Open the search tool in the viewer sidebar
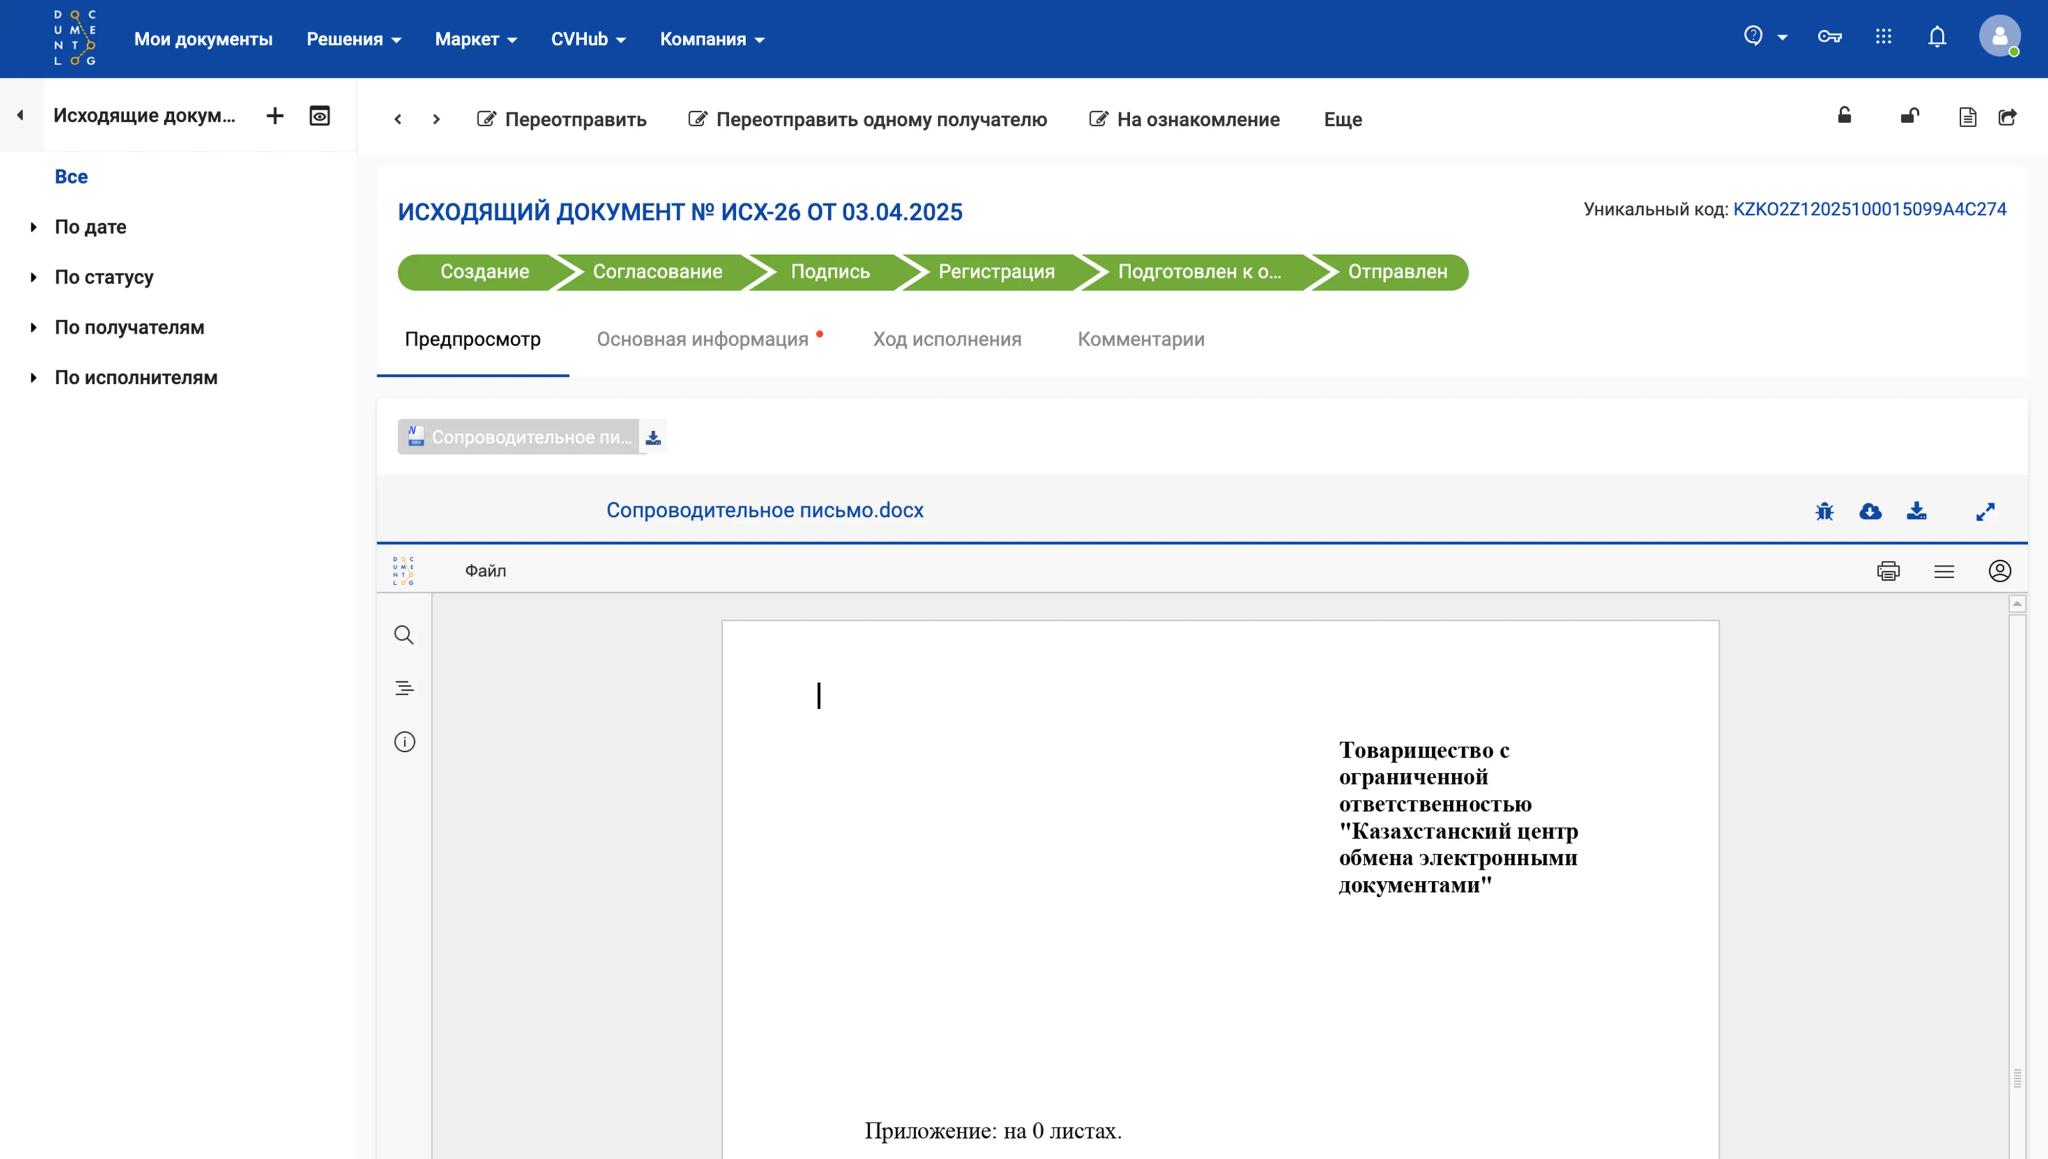 tap(404, 635)
